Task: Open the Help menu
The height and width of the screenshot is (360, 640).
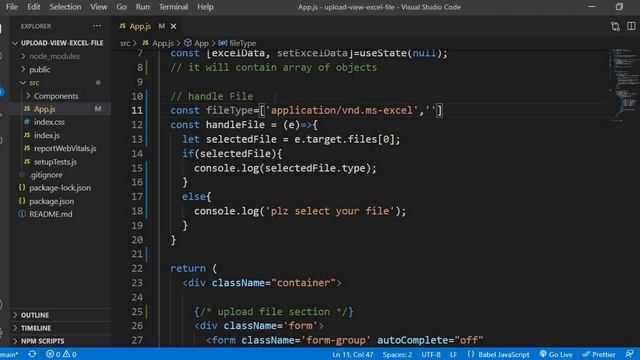Action: coord(205,7)
